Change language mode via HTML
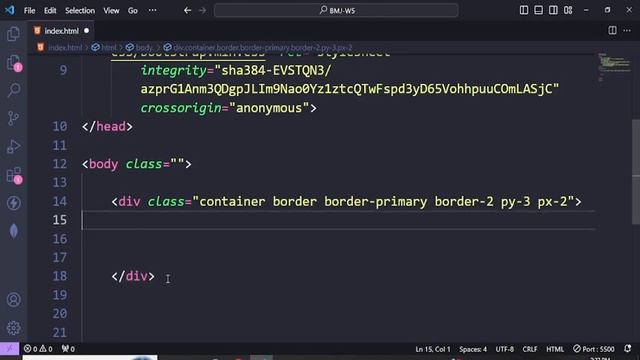 [555, 349]
